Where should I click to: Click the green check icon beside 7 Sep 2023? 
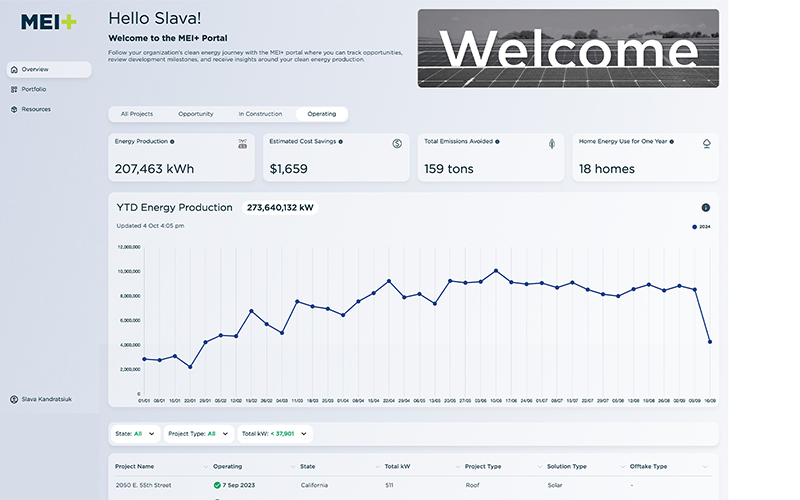pyautogui.click(x=217, y=485)
